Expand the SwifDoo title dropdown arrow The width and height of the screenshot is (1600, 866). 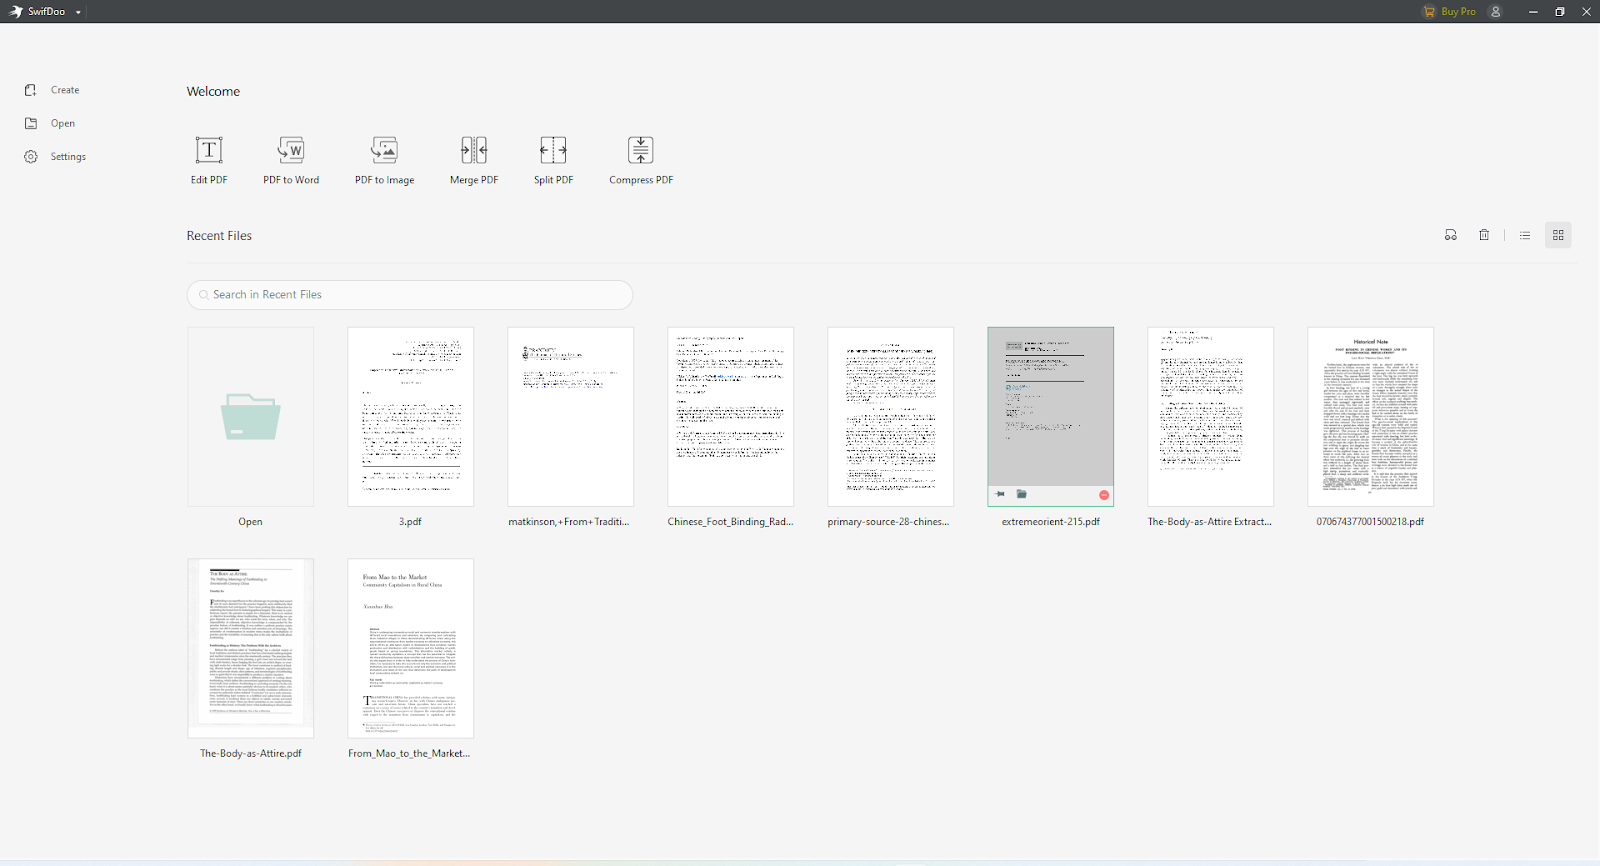(78, 12)
